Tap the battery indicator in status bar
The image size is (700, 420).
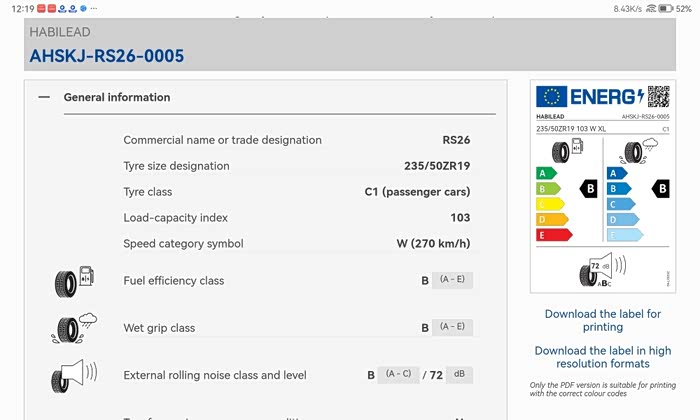pyautogui.click(x=665, y=8)
